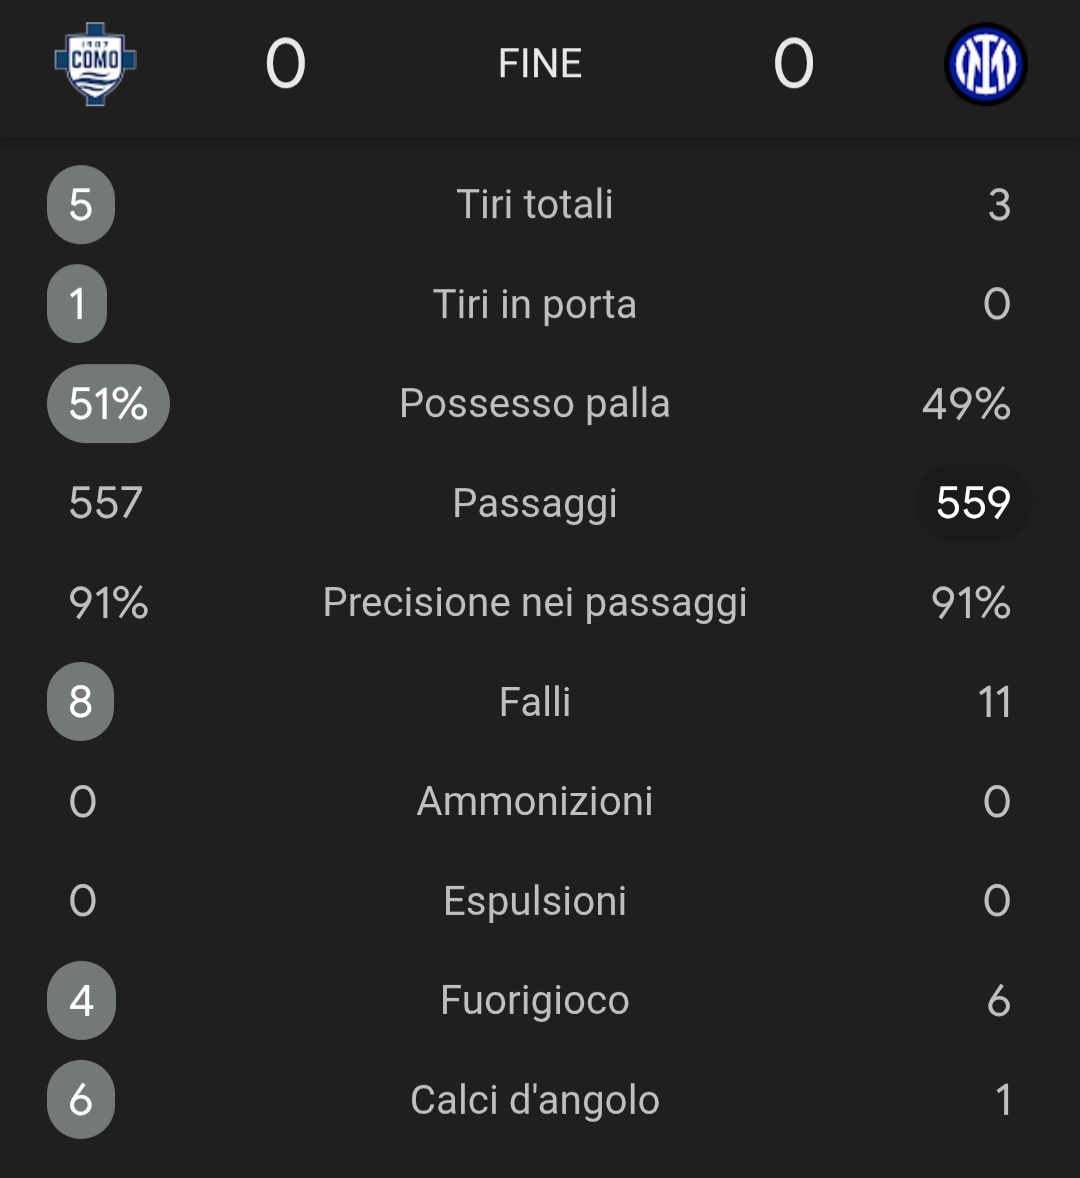The height and width of the screenshot is (1178, 1080).
Task: Click Como's highlighted 8 fouls badge
Action: [x=81, y=702]
